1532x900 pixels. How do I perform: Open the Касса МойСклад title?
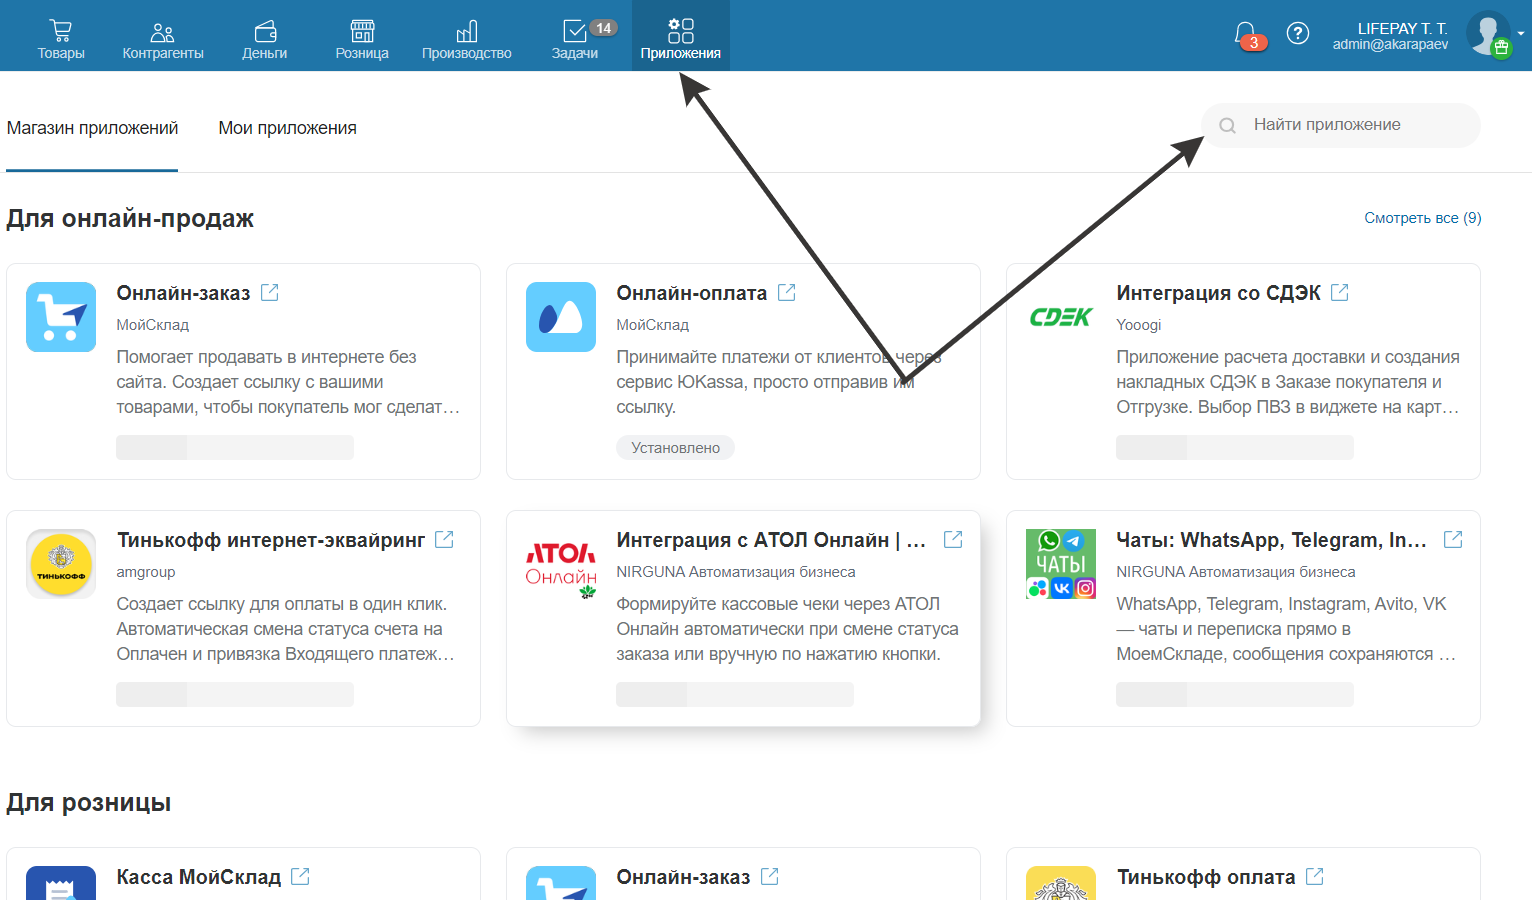click(x=198, y=877)
